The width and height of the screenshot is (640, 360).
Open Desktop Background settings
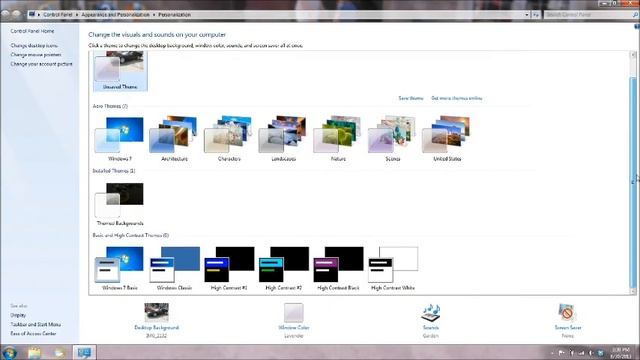[157, 320]
